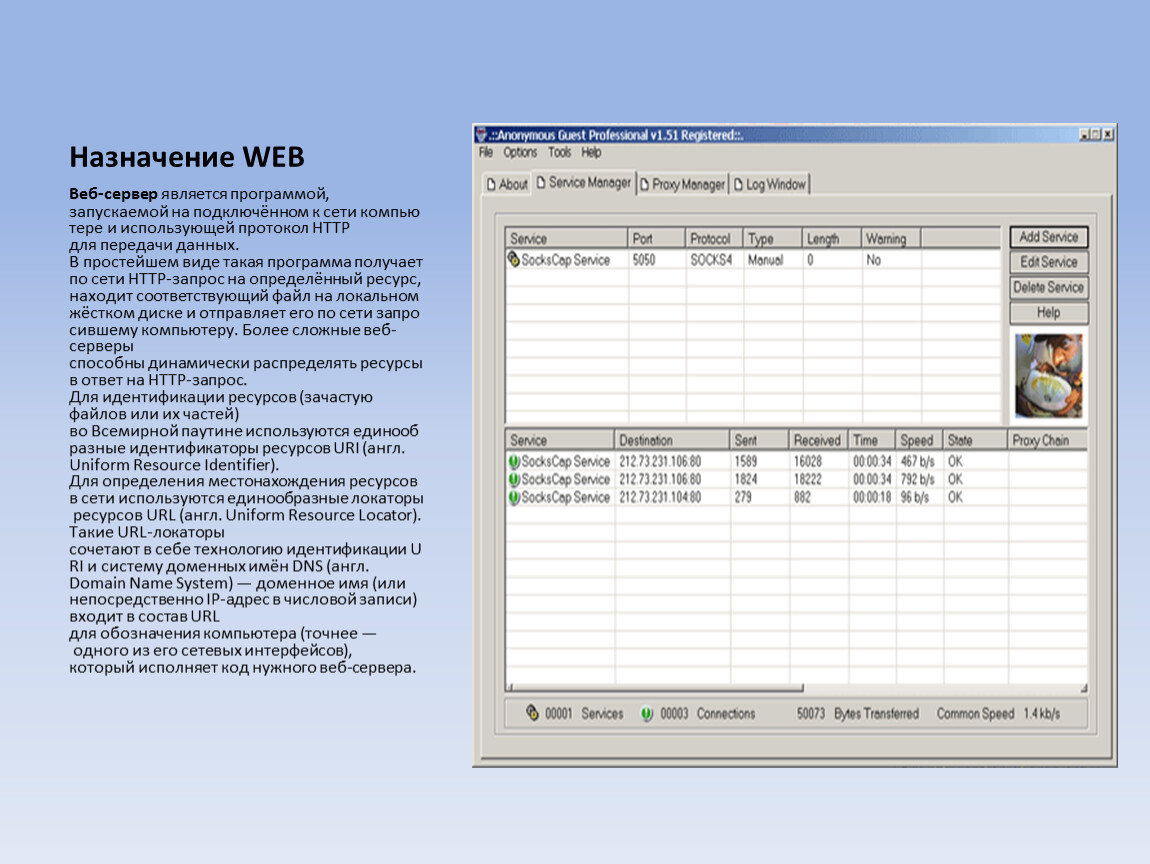Click the speed value 467 b/s
The height and width of the screenshot is (864, 1150).
click(x=918, y=461)
